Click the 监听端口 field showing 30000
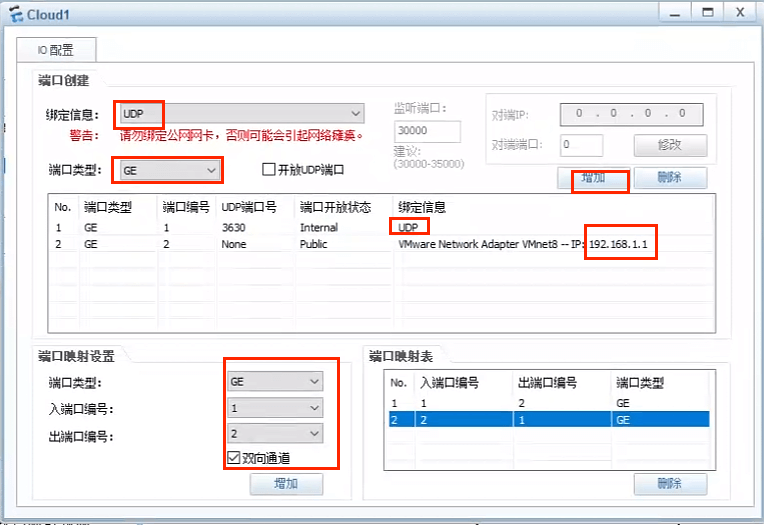 427,131
